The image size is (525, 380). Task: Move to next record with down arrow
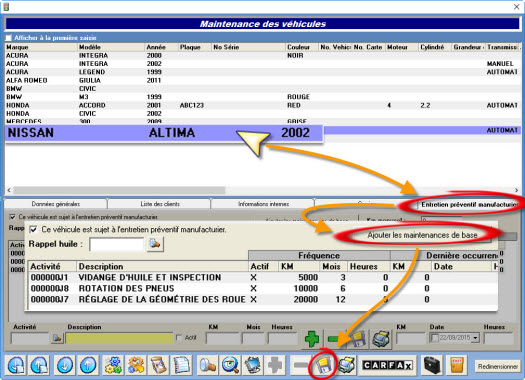(x=65, y=365)
